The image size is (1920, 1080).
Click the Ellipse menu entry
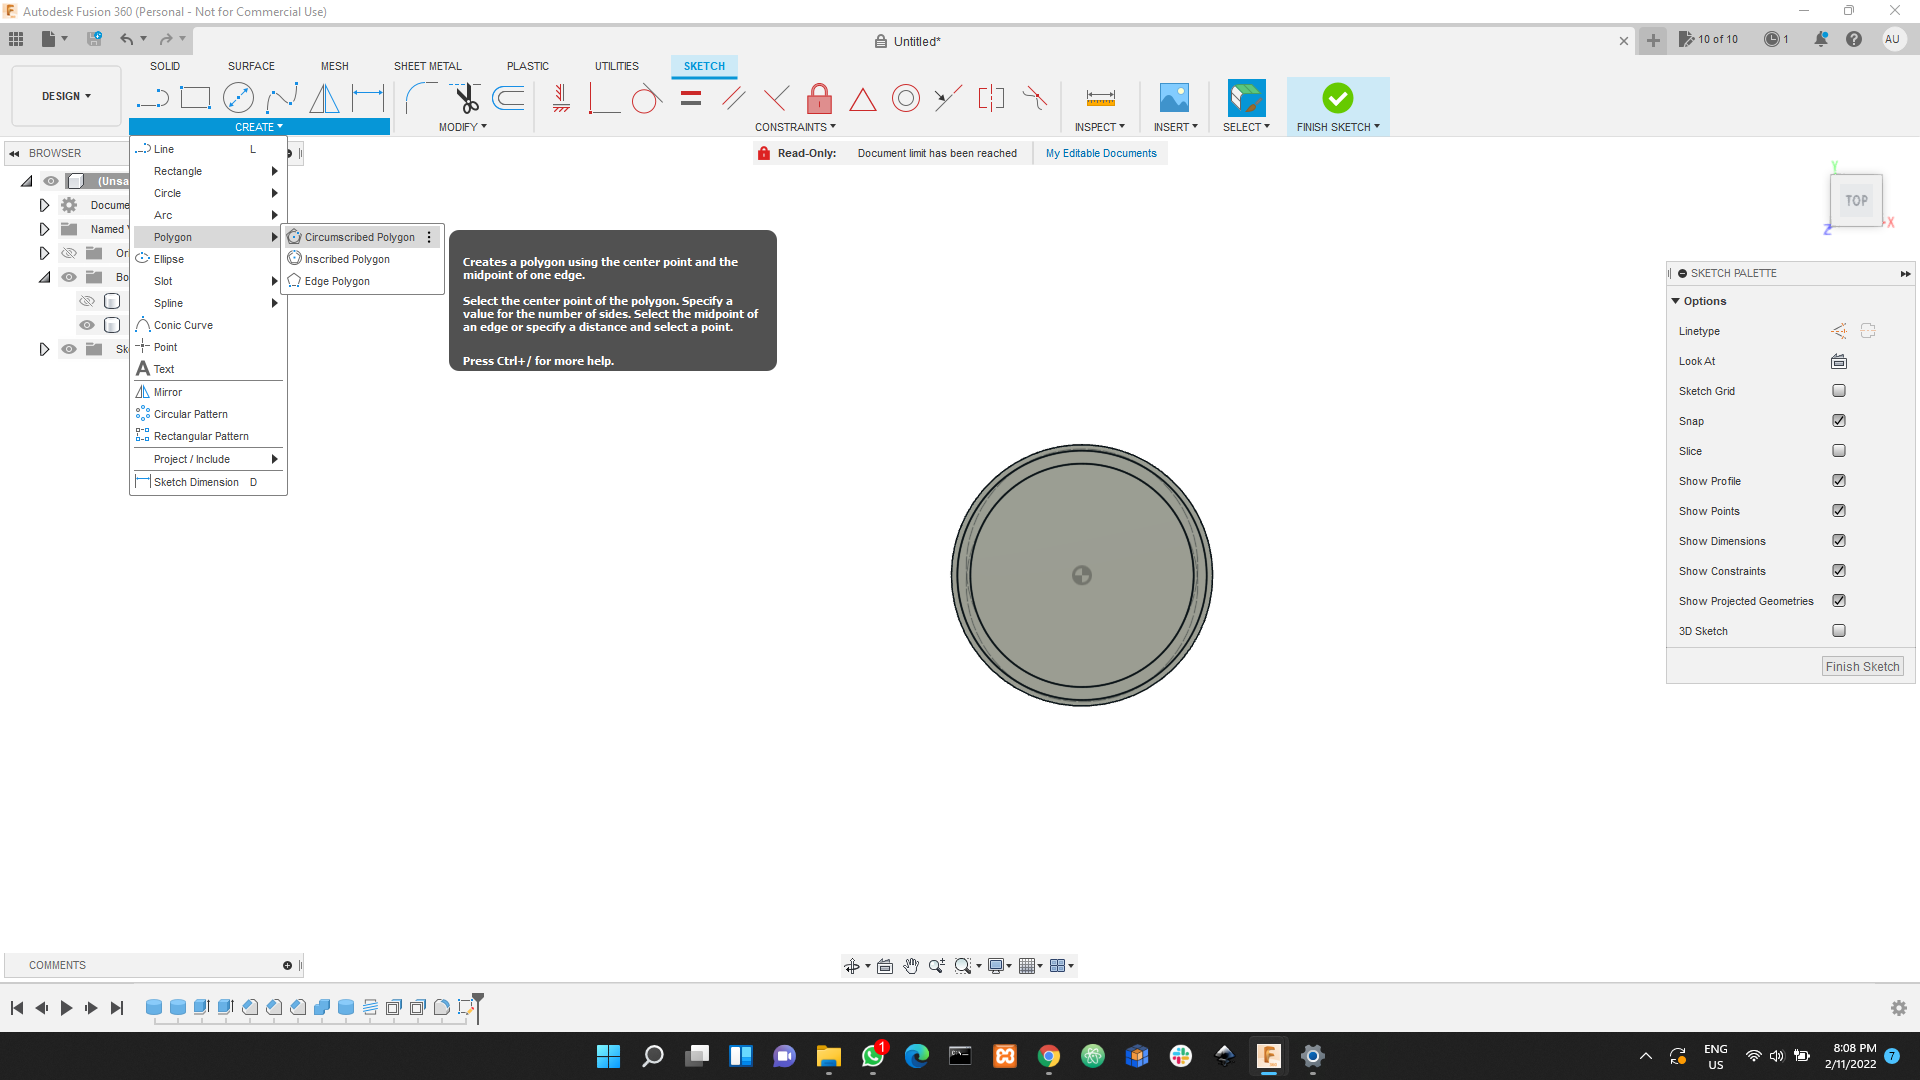pyautogui.click(x=168, y=258)
